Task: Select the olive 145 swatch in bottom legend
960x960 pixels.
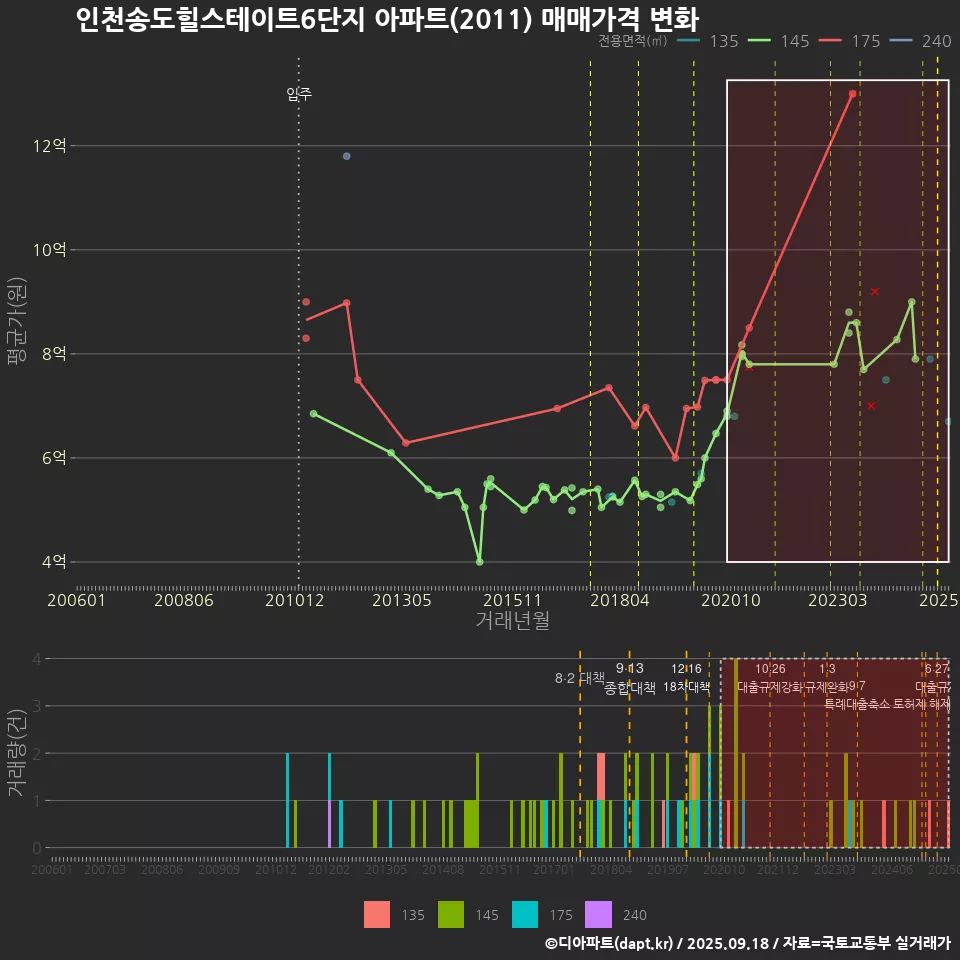Action: click(451, 914)
